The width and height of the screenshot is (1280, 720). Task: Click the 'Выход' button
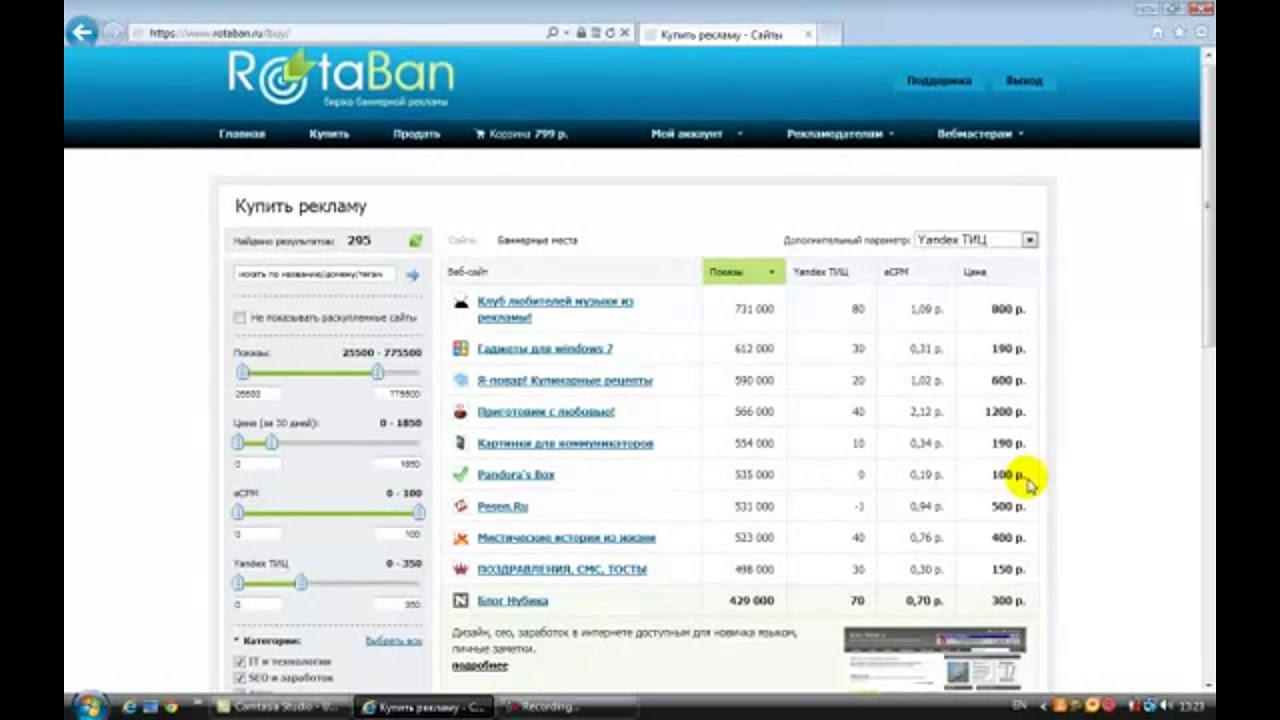point(1024,80)
